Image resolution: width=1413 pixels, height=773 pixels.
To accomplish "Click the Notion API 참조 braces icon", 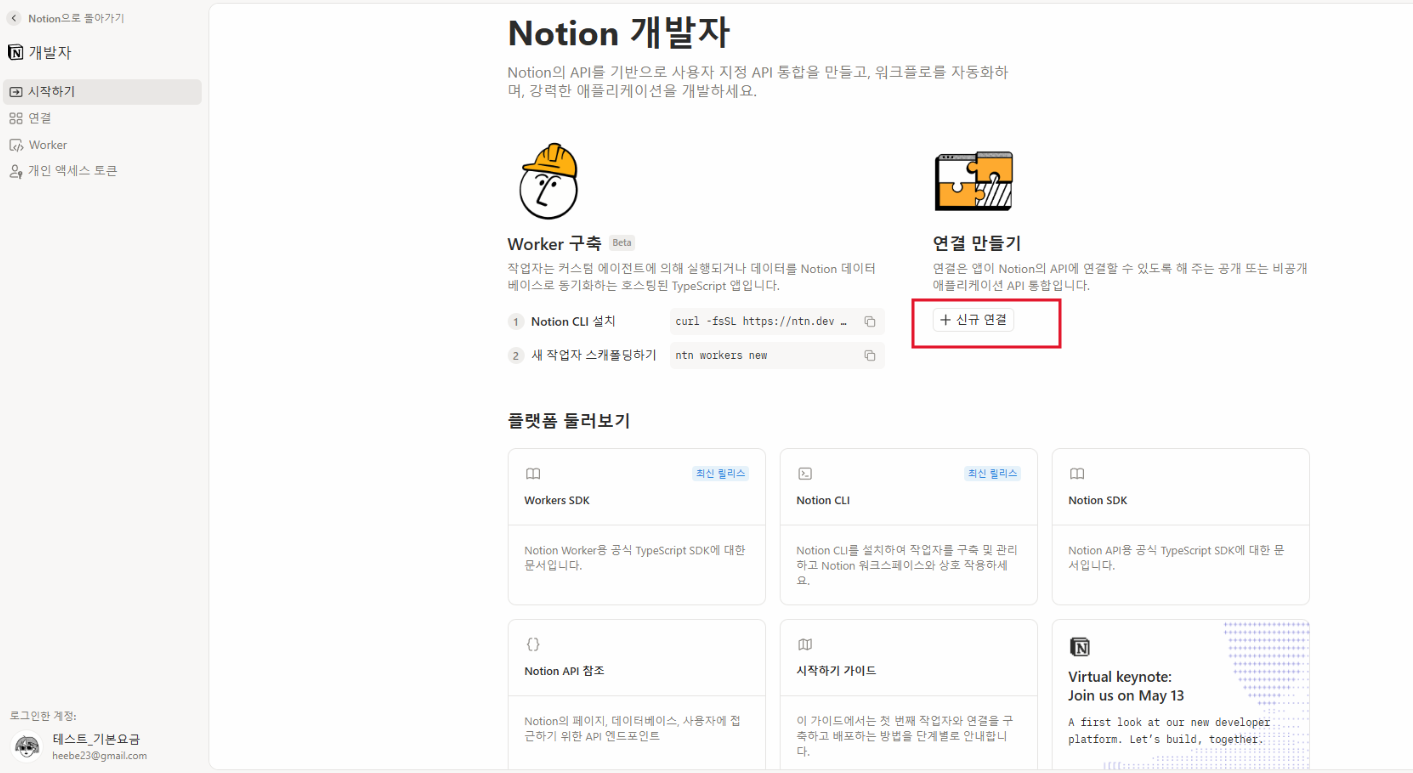I will point(533,645).
